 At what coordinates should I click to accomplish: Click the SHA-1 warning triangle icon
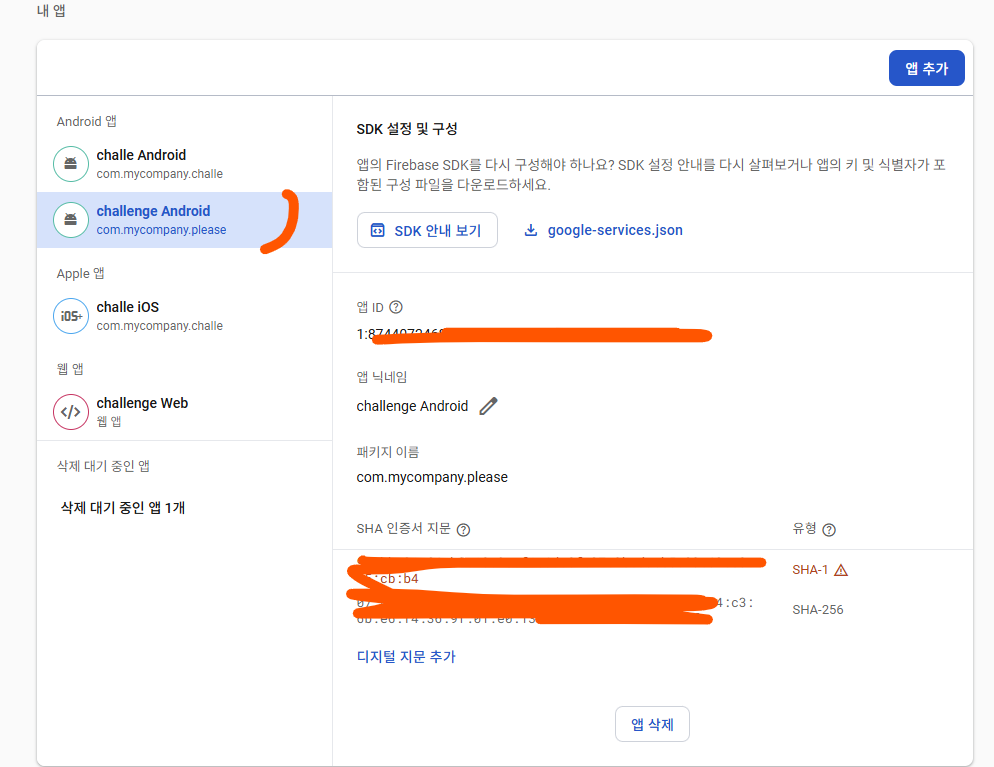(841, 570)
